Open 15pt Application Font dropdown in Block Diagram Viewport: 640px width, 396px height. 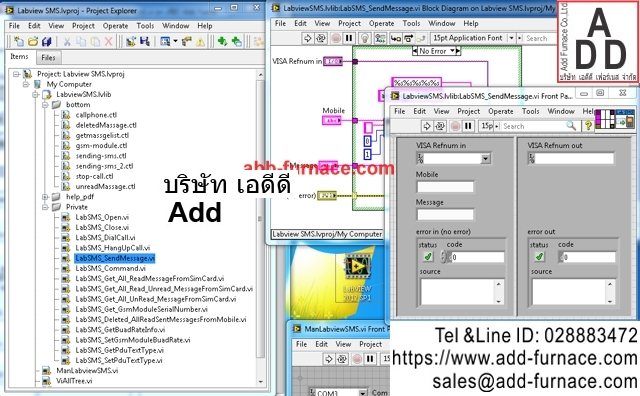coord(511,38)
